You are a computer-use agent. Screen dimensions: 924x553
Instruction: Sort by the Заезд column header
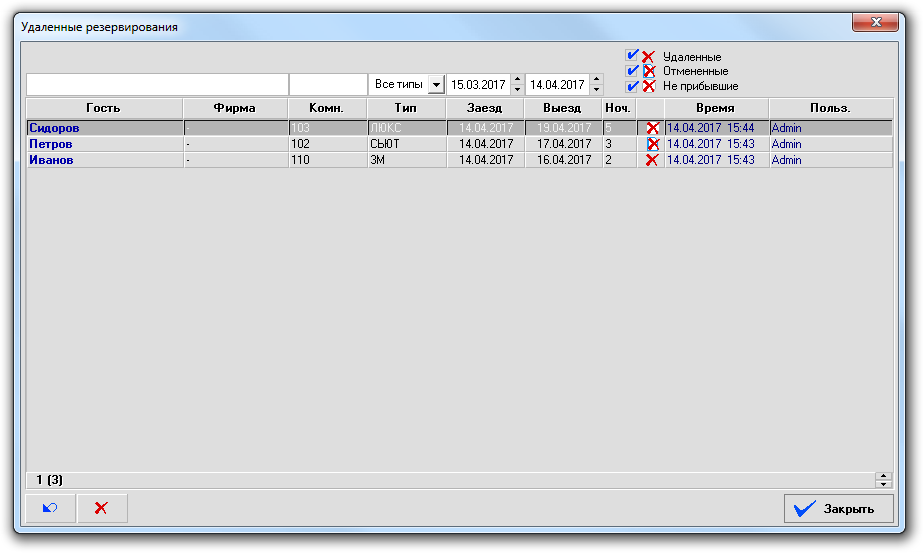click(485, 108)
